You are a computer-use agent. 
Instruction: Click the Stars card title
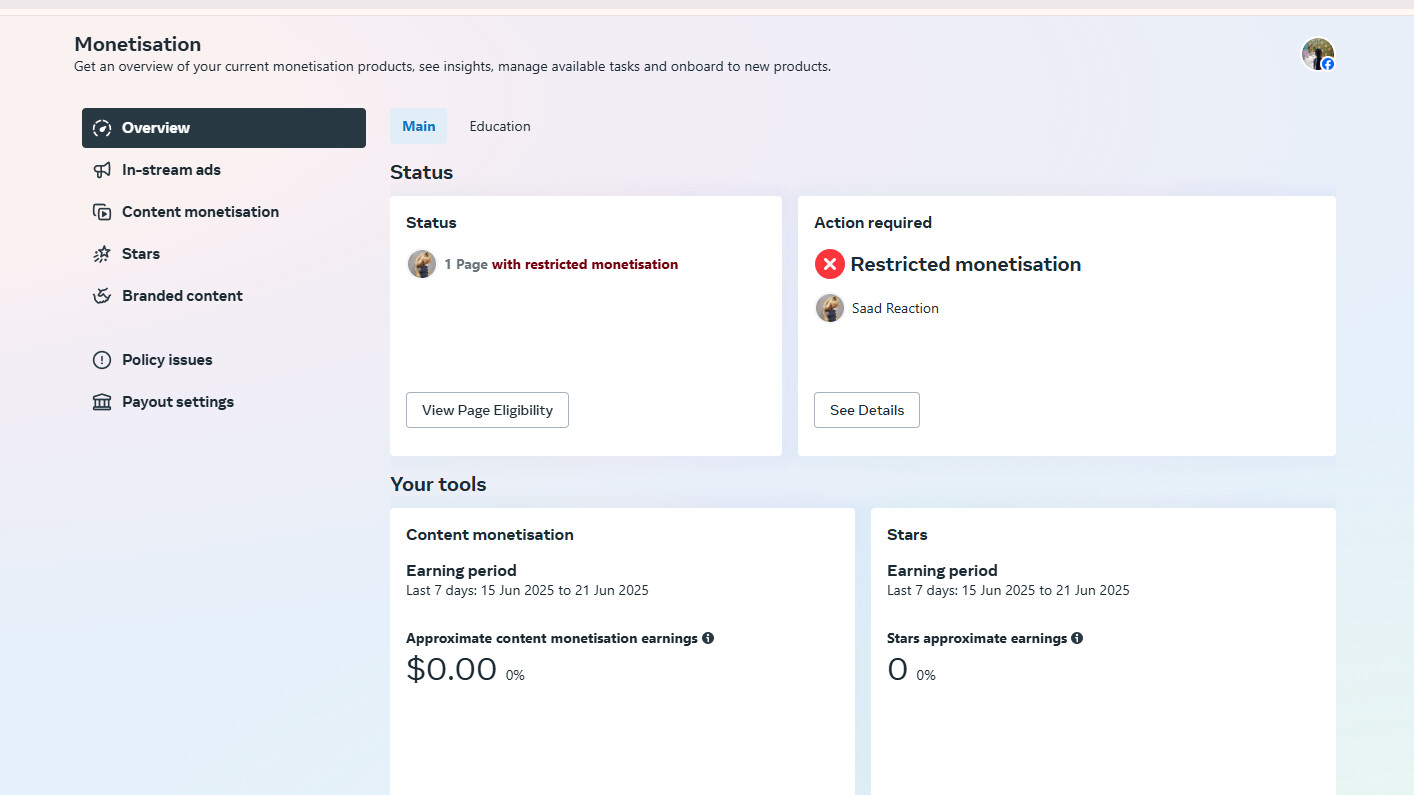pos(907,535)
